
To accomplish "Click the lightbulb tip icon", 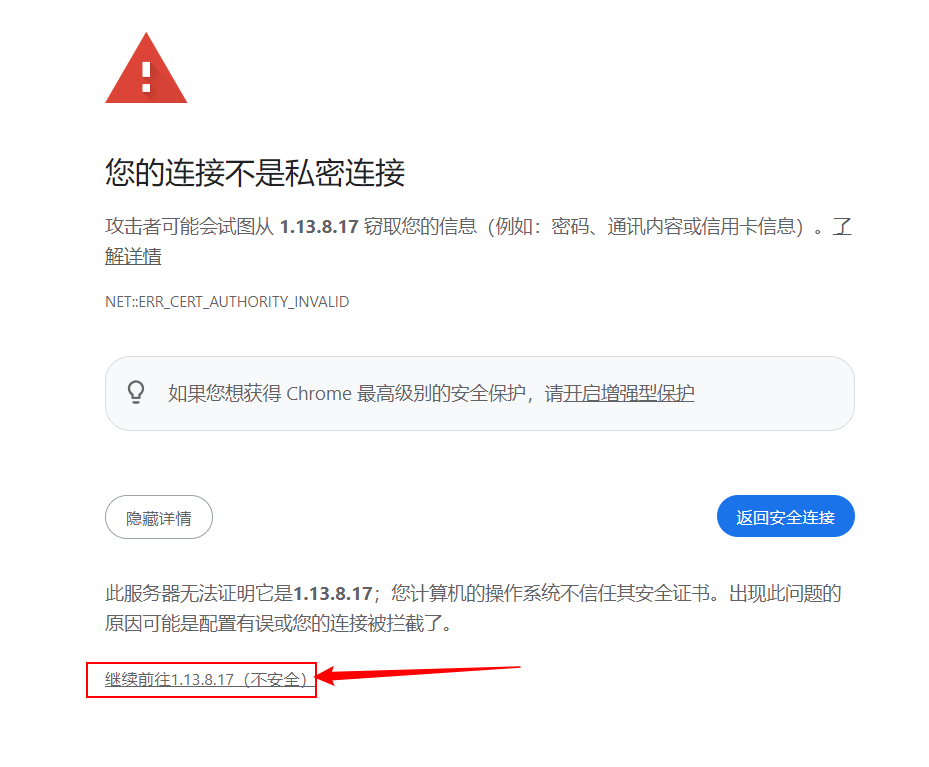I will pyautogui.click(x=136, y=392).
